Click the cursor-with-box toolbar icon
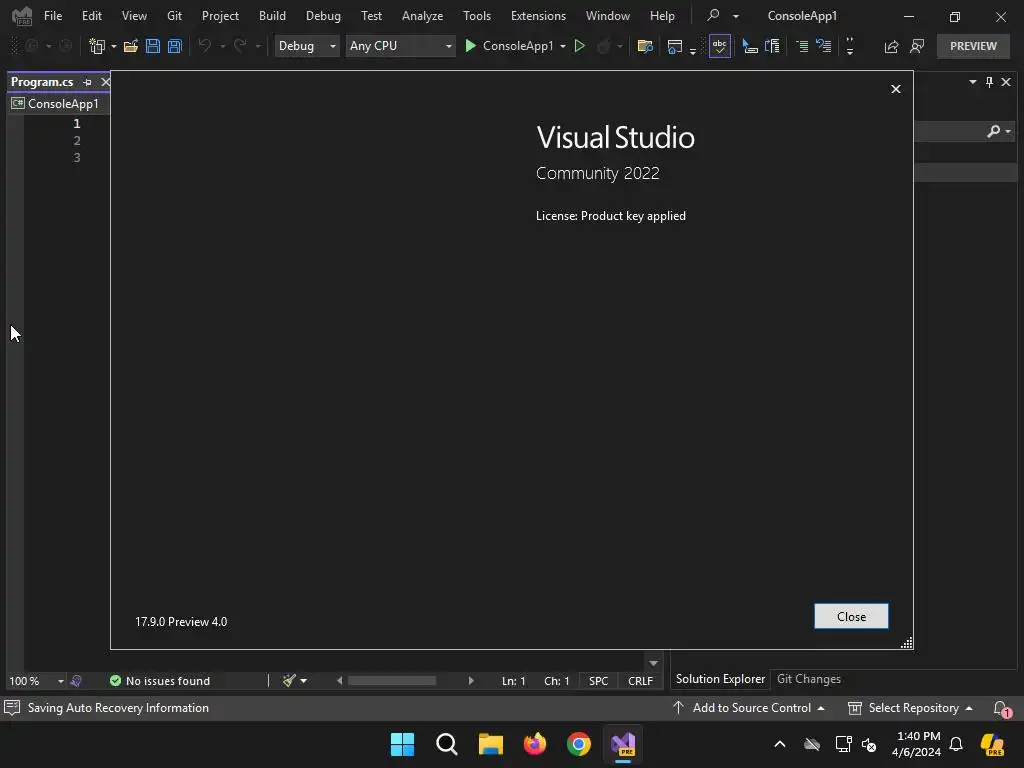The width and height of the screenshot is (1024, 768). point(750,46)
